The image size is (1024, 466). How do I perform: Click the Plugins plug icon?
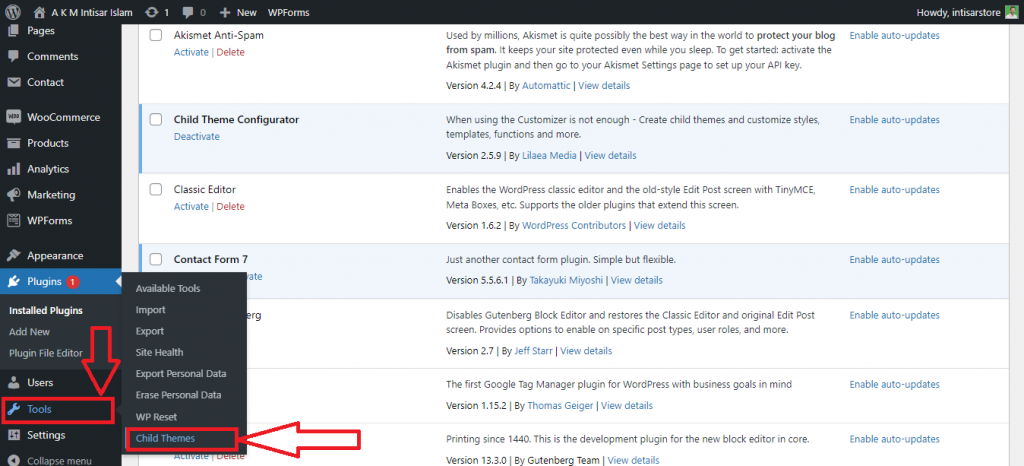[14, 282]
